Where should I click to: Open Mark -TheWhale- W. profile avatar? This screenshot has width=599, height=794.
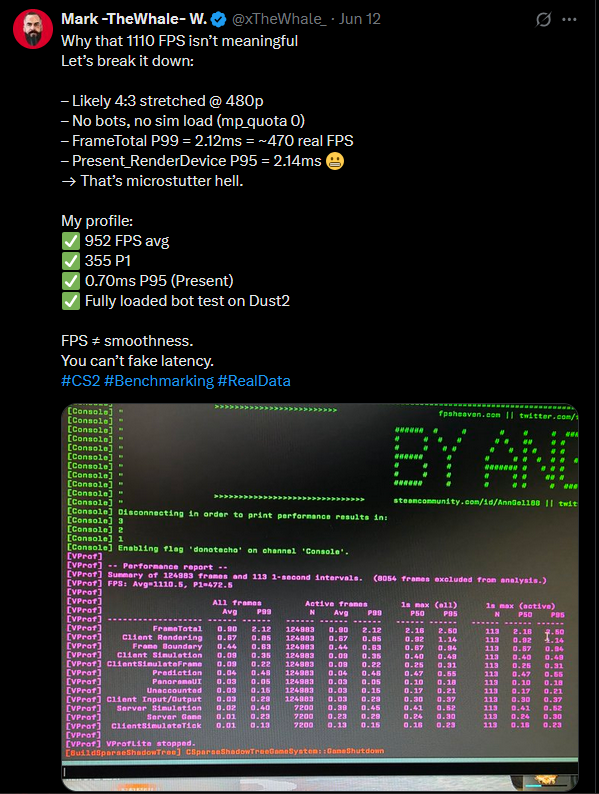click(x=33, y=29)
